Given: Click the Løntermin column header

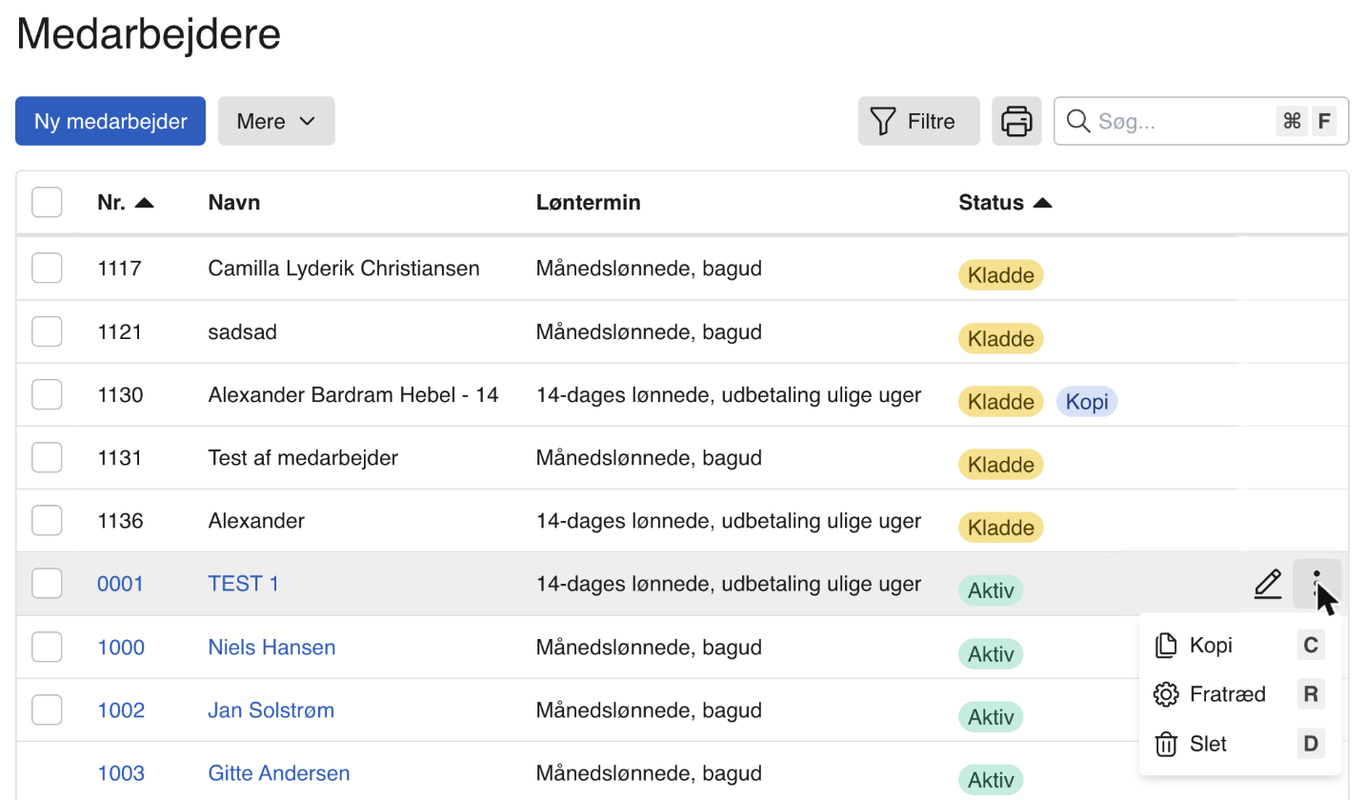Looking at the screenshot, I should (588, 202).
